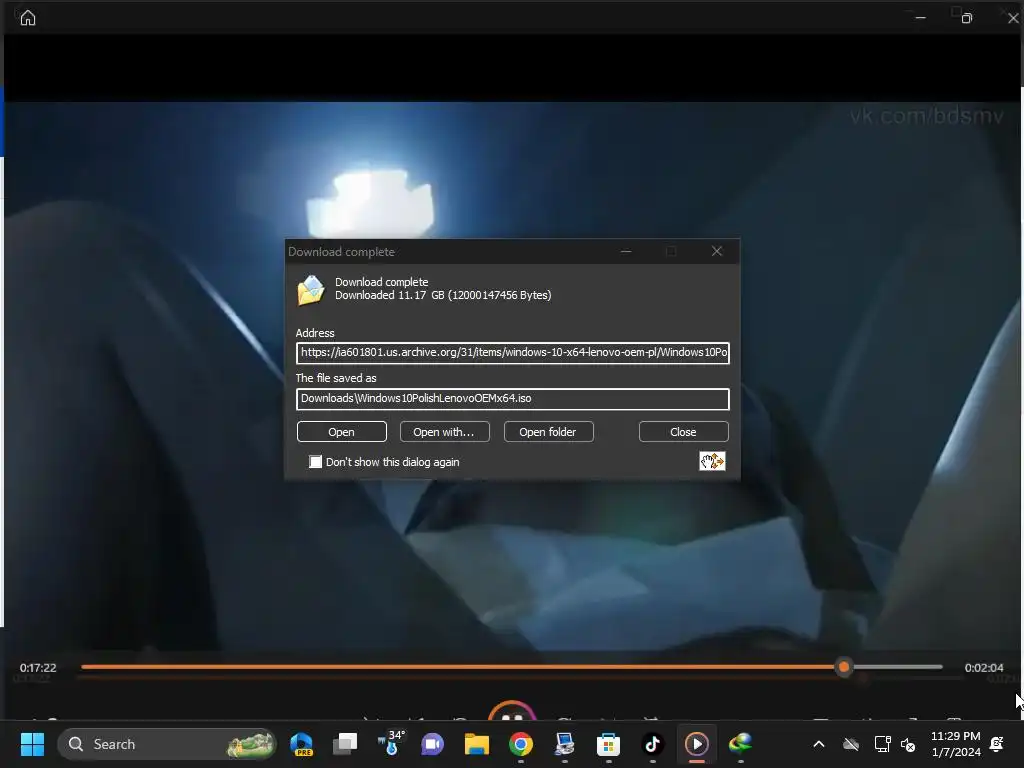
Task: Open clock and calendar 11:29 PM
Action: [x=955, y=744]
